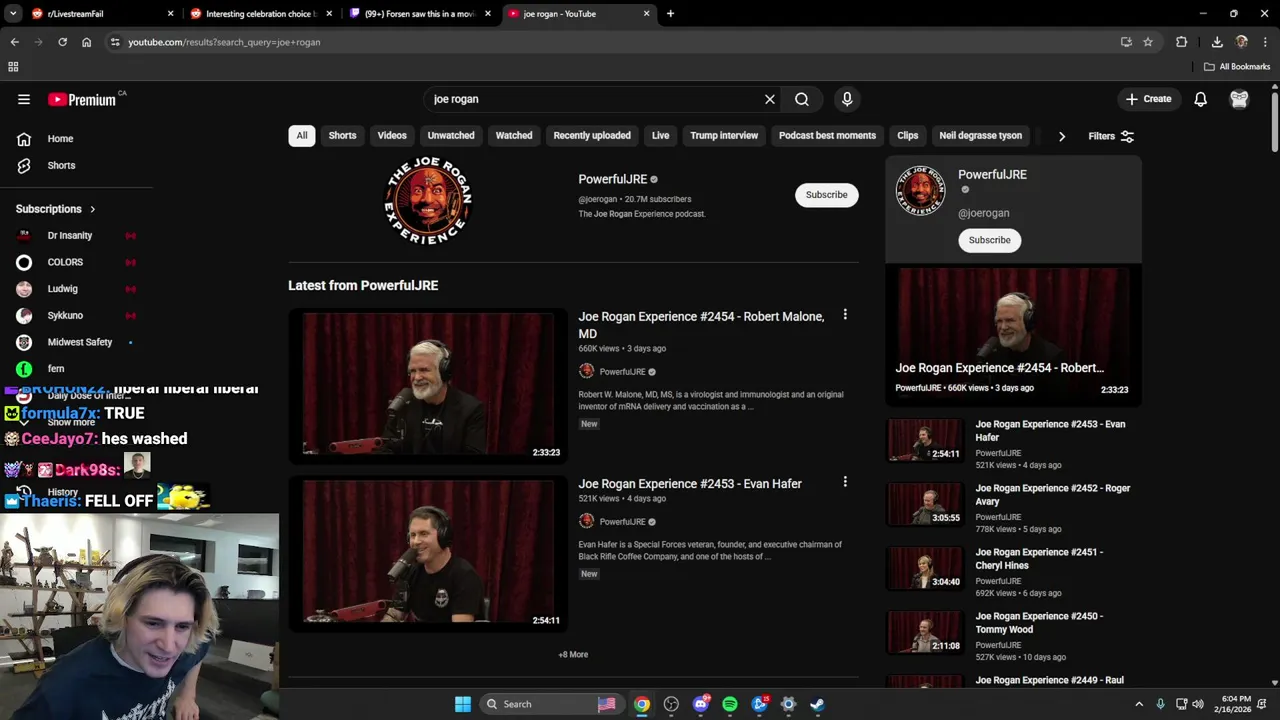Image resolution: width=1280 pixels, height=720 pixels.
Task: Open YouTube notifications bell
Action: click(1200, 99)
